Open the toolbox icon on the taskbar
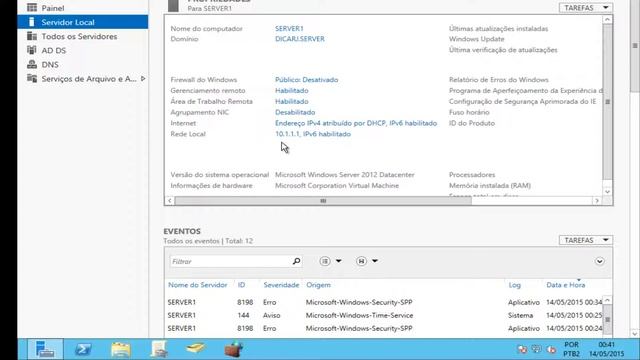This screenshot has width=640, height=360. pos(234,349)
